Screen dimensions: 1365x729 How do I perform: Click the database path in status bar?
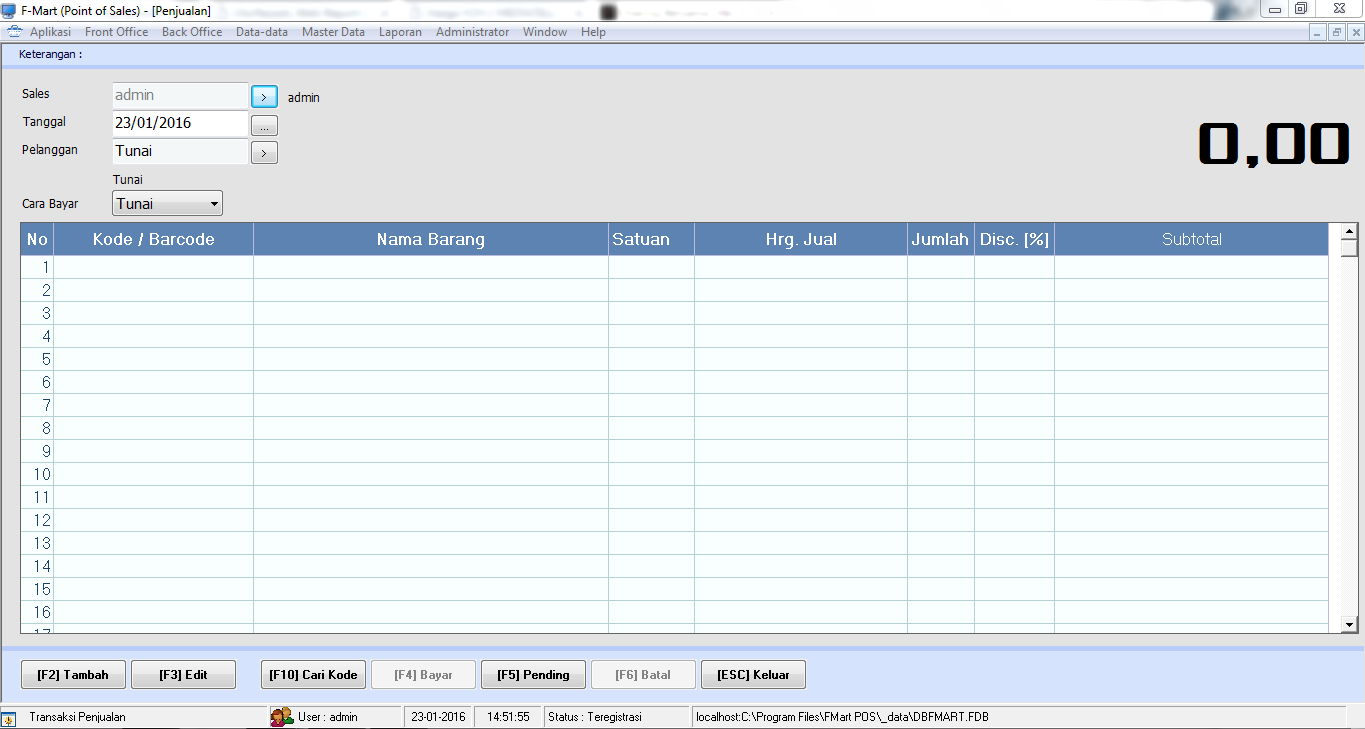coord(842,717)
